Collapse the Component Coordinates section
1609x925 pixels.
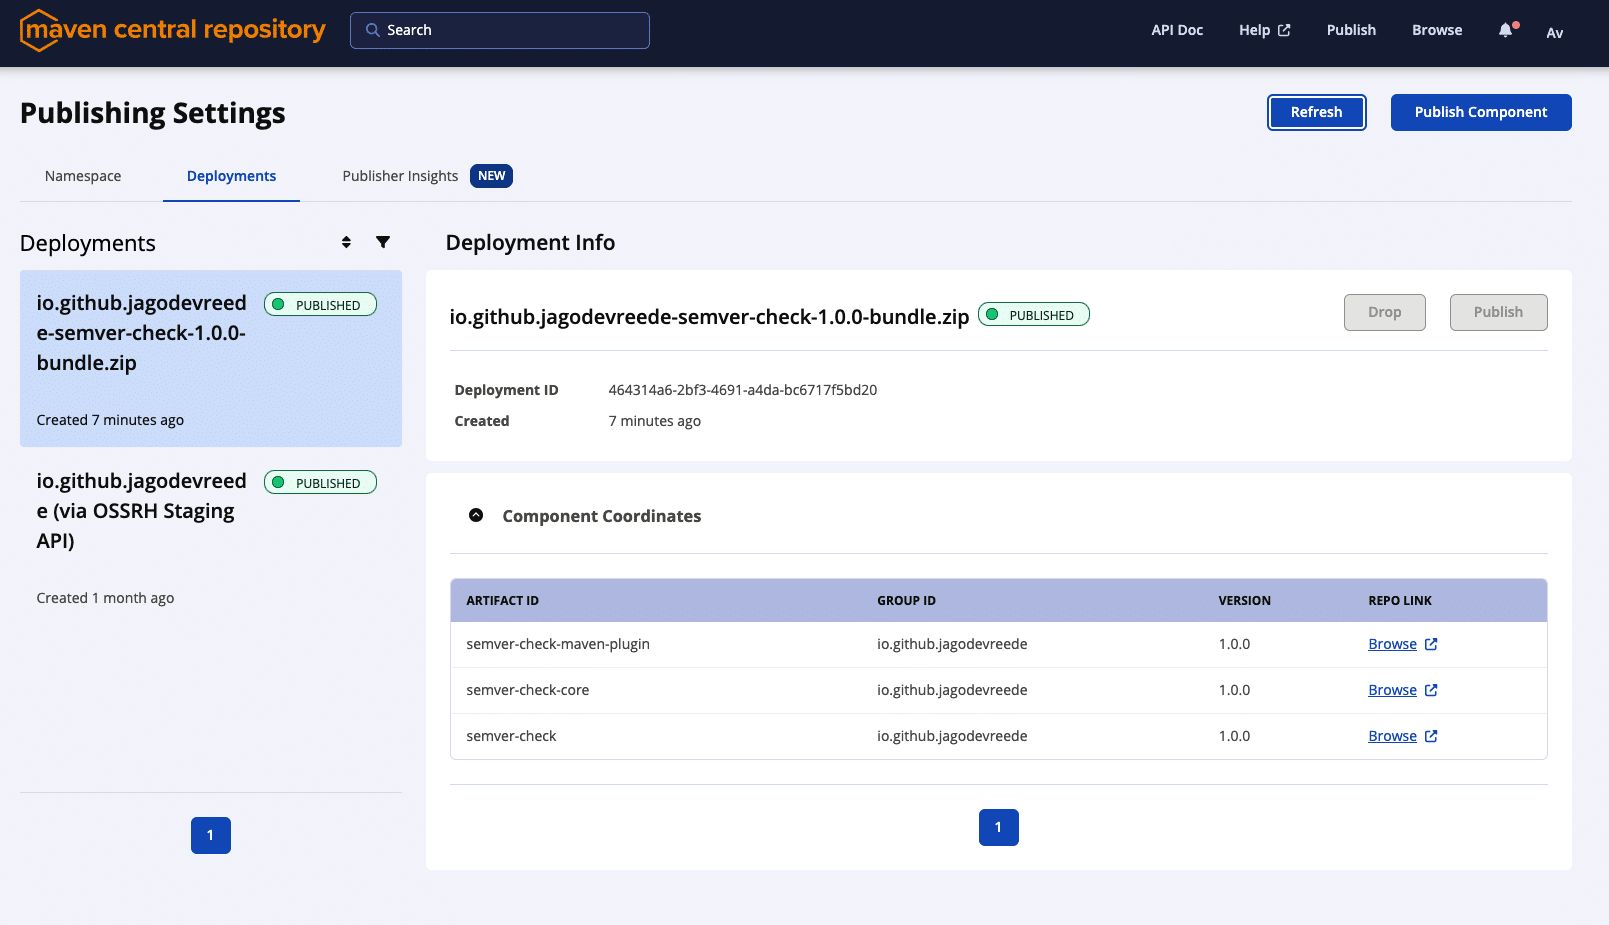[x=476, y=515]
